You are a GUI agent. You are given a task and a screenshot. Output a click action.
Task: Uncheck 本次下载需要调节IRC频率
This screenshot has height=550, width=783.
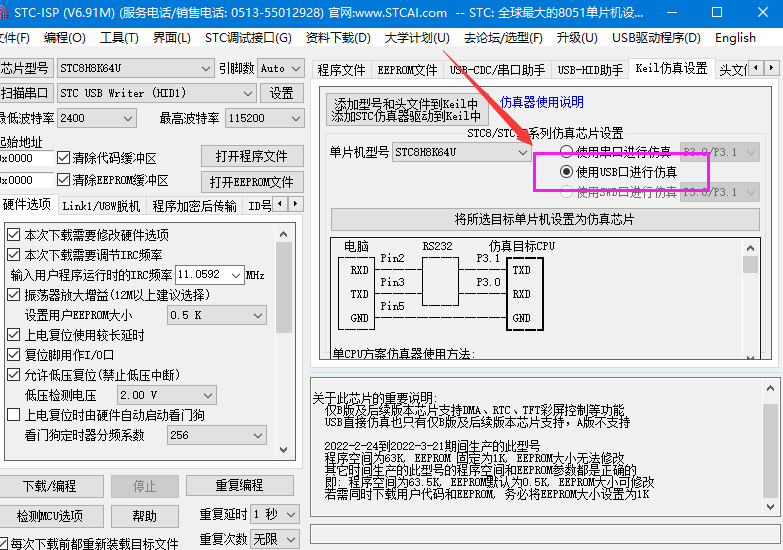coord(14,255)
